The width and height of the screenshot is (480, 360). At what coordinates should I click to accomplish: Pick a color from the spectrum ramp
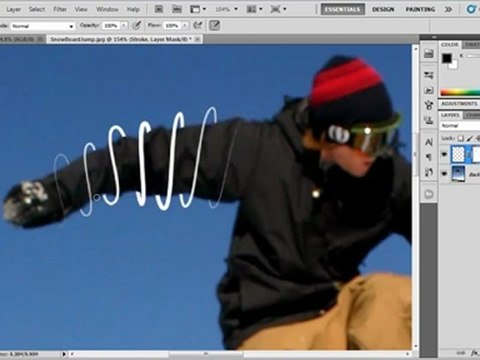coord(460,92)
